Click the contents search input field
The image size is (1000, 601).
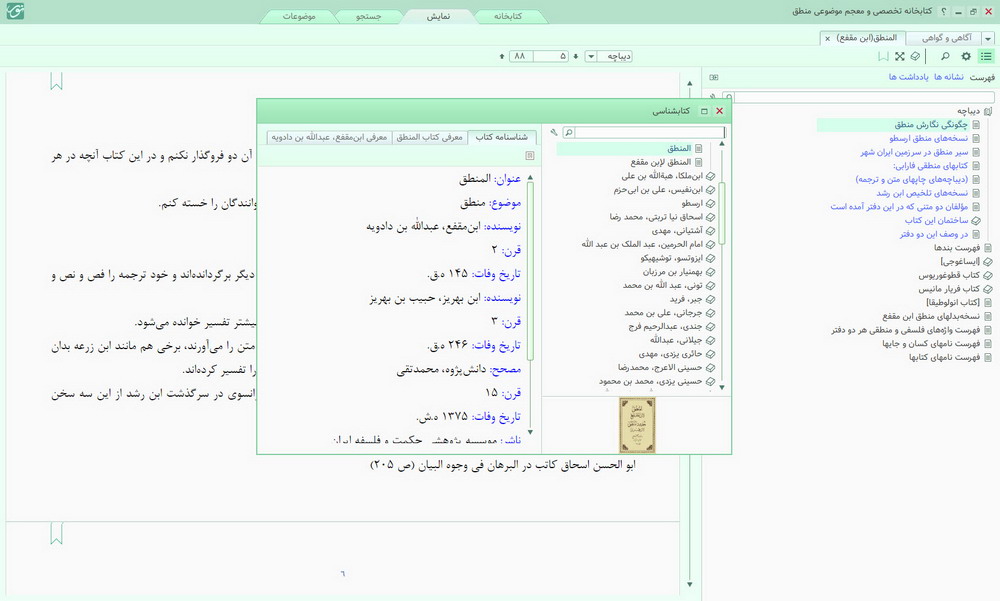[863, 97]
